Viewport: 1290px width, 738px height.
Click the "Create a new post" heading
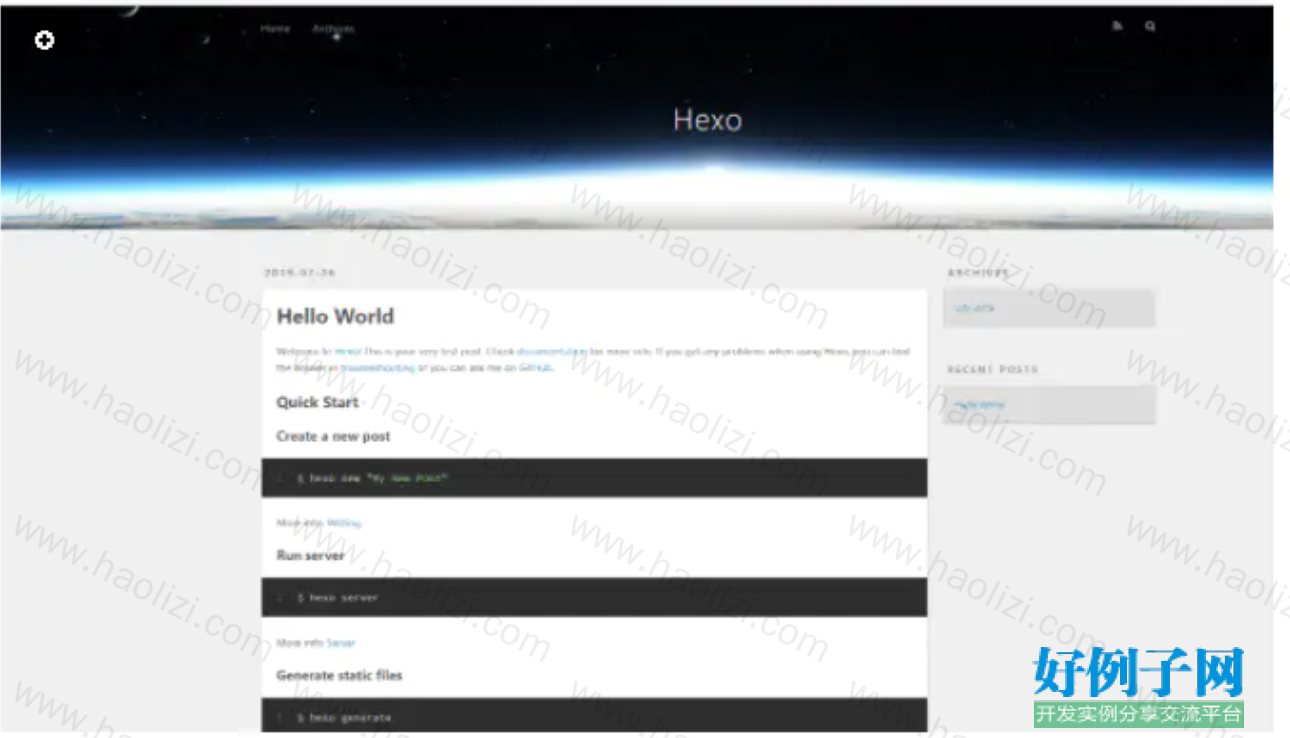tap(333, 437)
